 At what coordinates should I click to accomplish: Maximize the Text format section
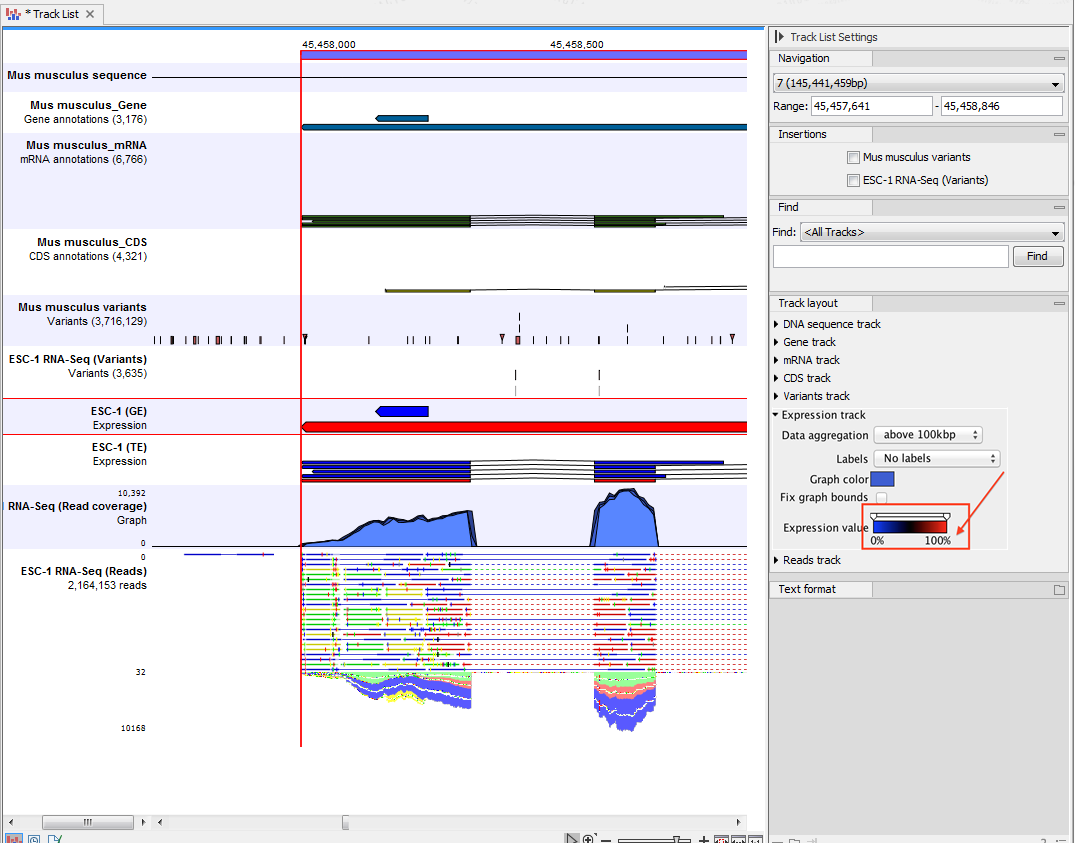pos(1059,589)
